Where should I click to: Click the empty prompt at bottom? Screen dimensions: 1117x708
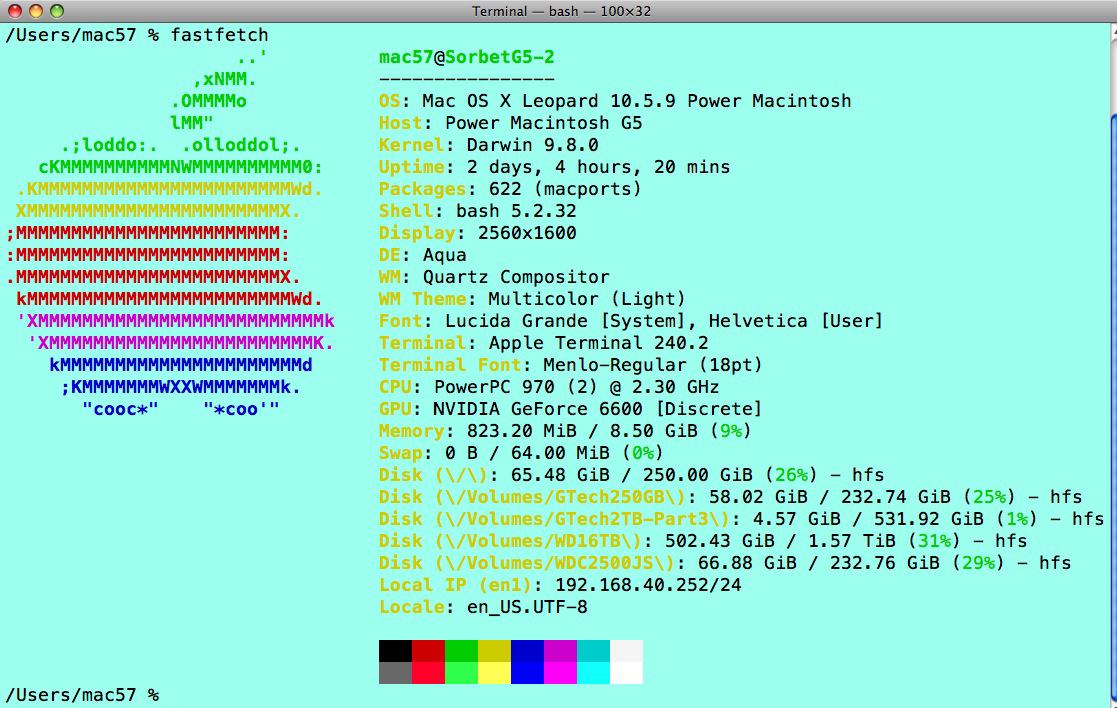[x=83, y=694]
